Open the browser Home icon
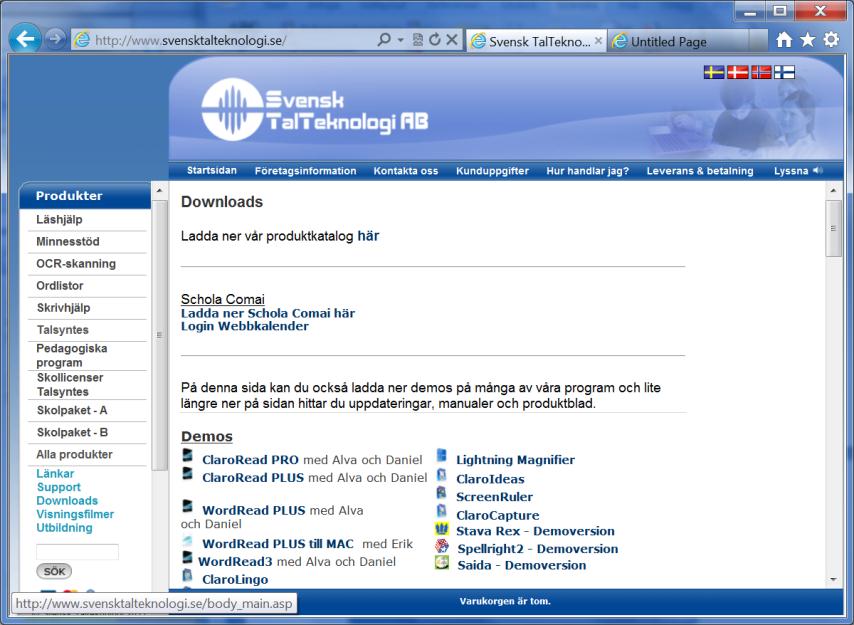 pos(784,39)
